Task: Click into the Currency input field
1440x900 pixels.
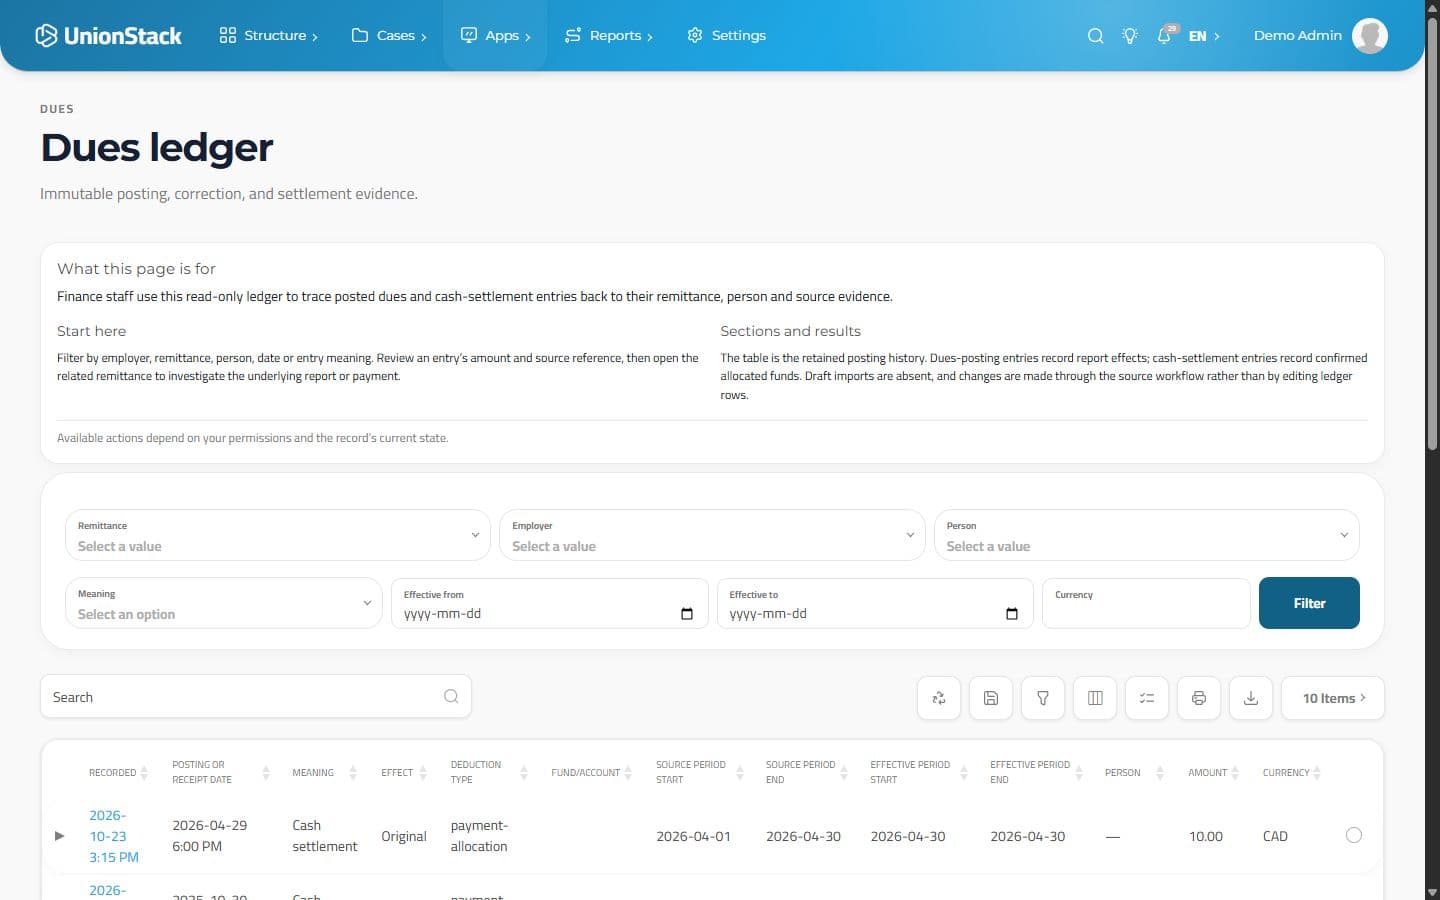Action: pyautogui.click(x=1146, y=603)
